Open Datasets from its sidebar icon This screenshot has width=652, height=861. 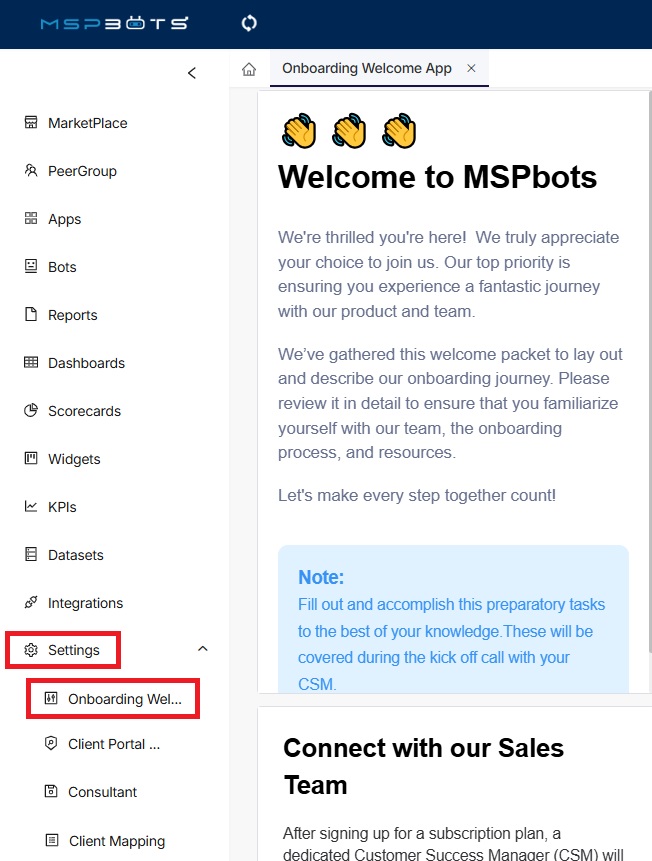32,555
